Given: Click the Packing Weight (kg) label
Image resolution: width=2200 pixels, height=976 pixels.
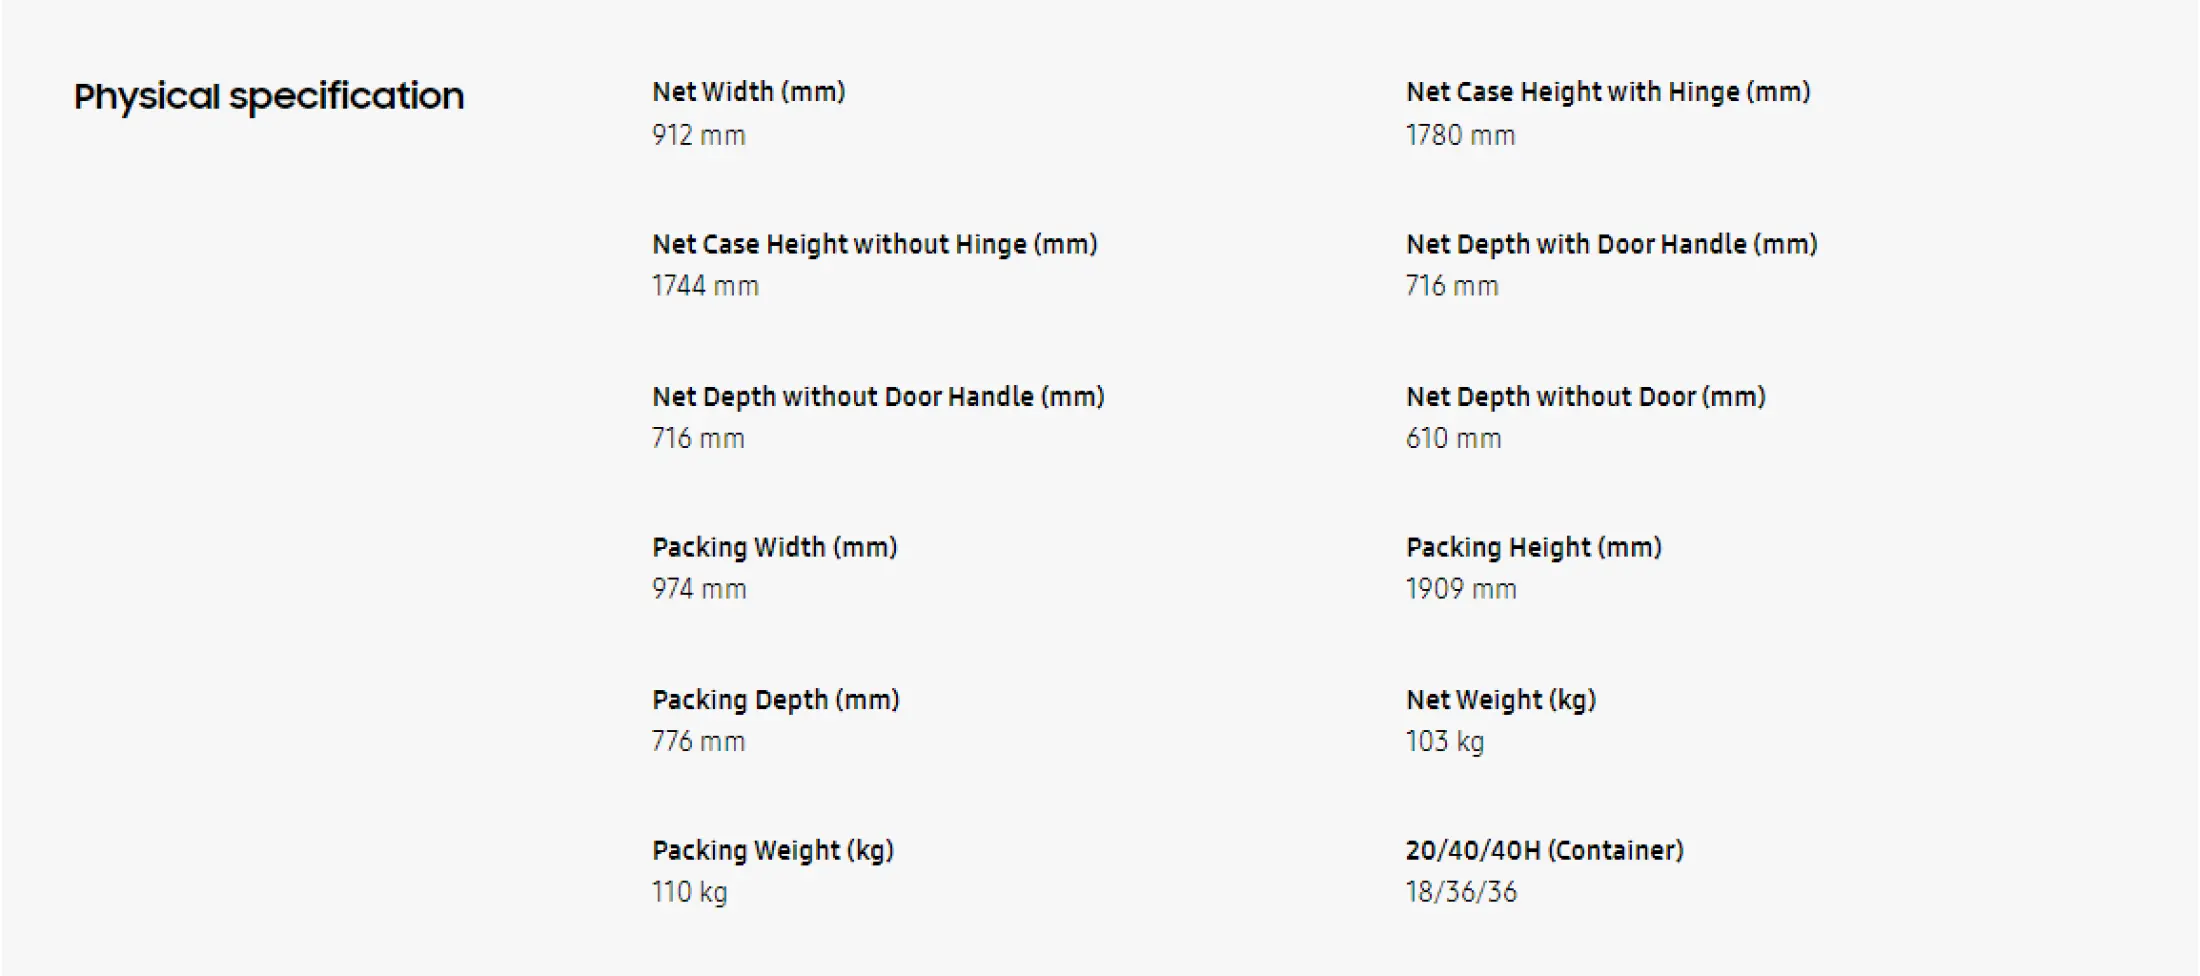Looking at the screenshot, I should pos(772,851).
